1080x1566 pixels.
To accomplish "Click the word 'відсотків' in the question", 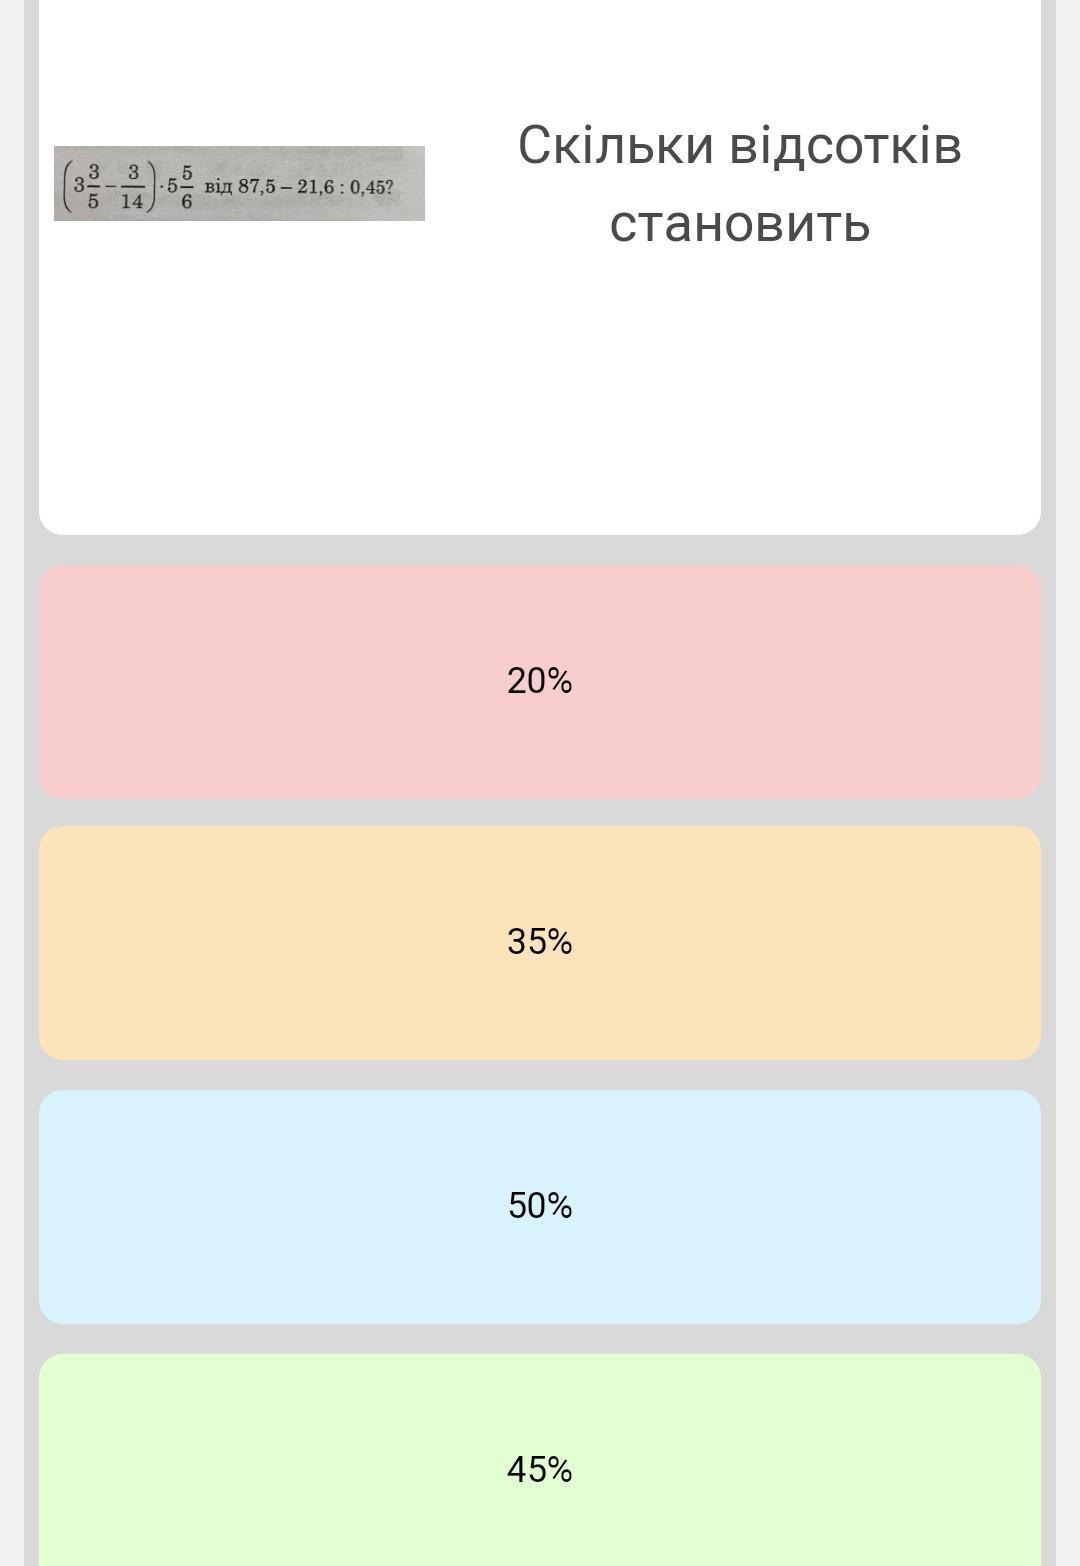I will (x=845, y=146).
